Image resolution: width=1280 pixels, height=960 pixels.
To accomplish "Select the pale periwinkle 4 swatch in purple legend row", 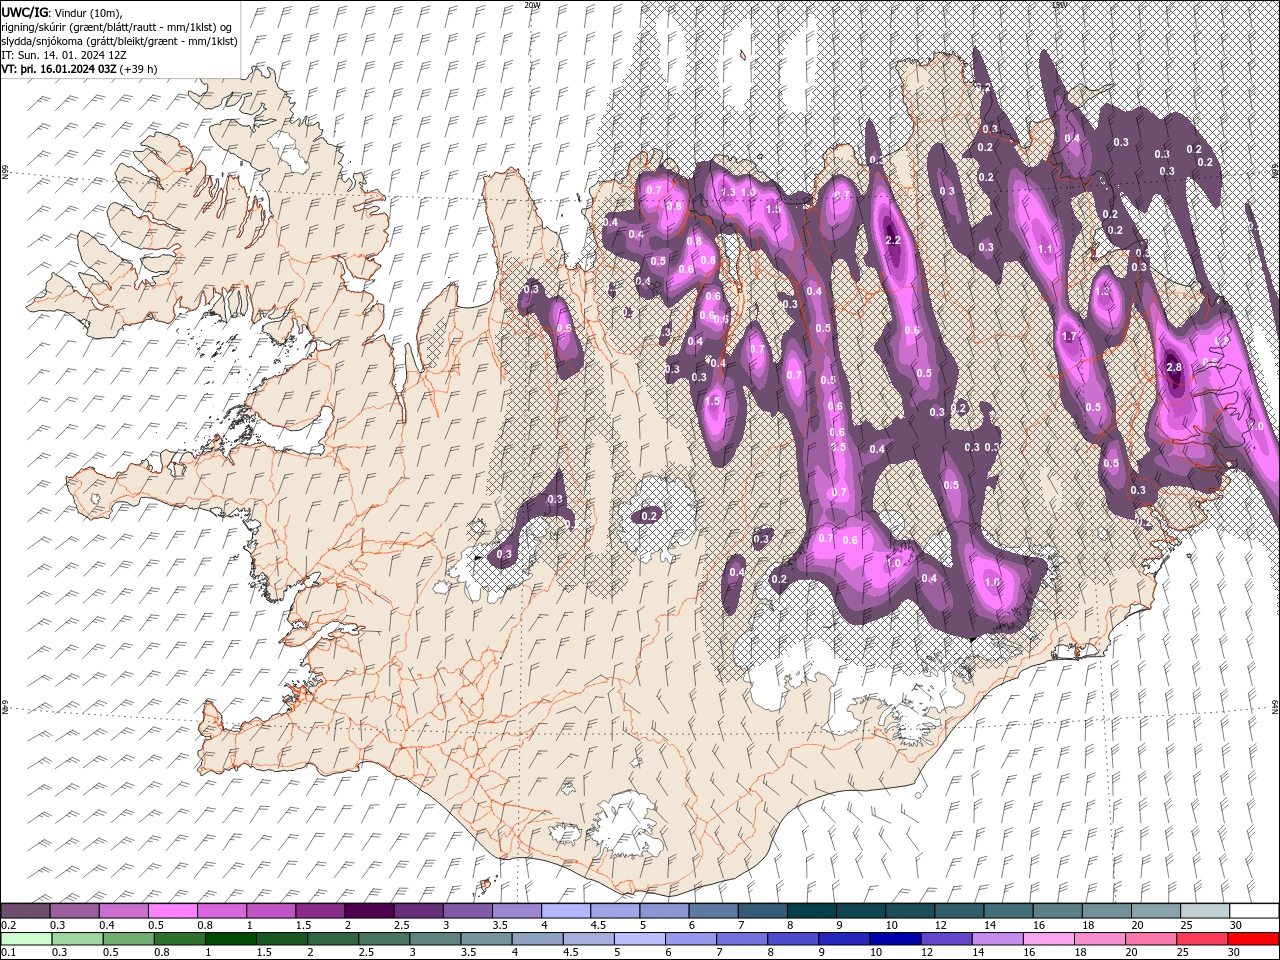I will (x=565, y=911).
